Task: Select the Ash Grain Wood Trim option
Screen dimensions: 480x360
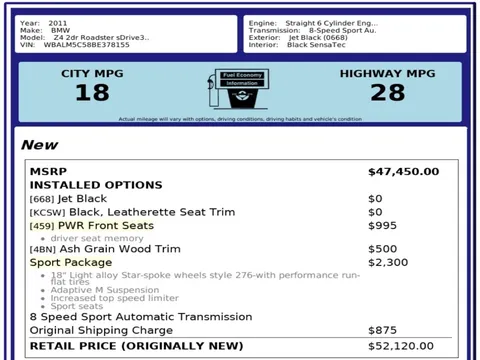Action: tap(105, 249)
